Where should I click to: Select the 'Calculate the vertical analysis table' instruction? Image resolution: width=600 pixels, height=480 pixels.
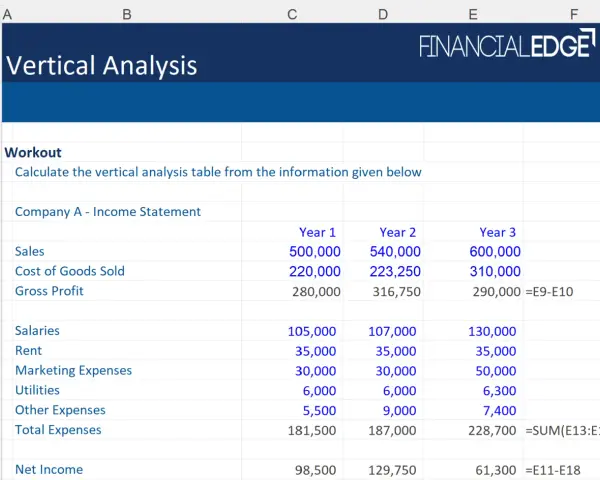pos(218,172)
